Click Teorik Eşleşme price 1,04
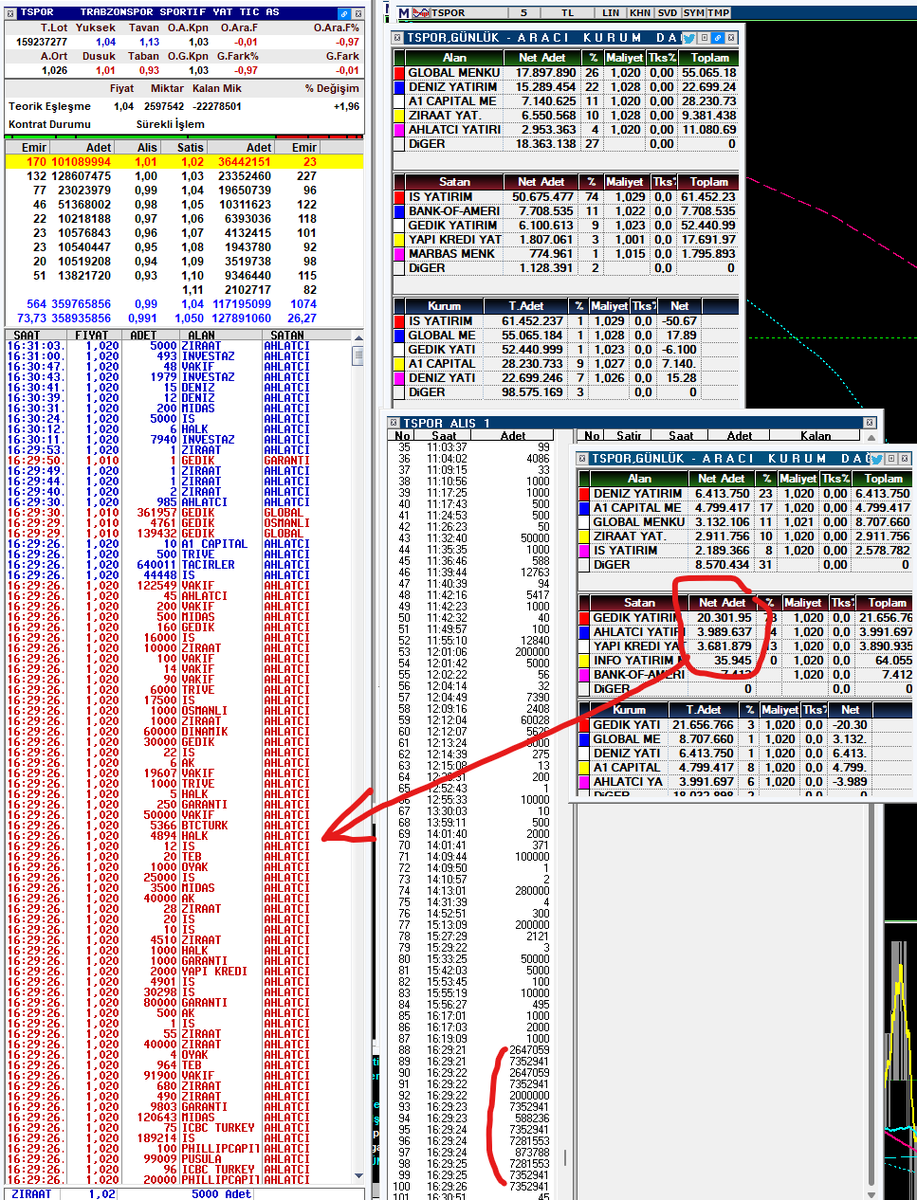The image size is (917, 1200). [x=123, y=106]
